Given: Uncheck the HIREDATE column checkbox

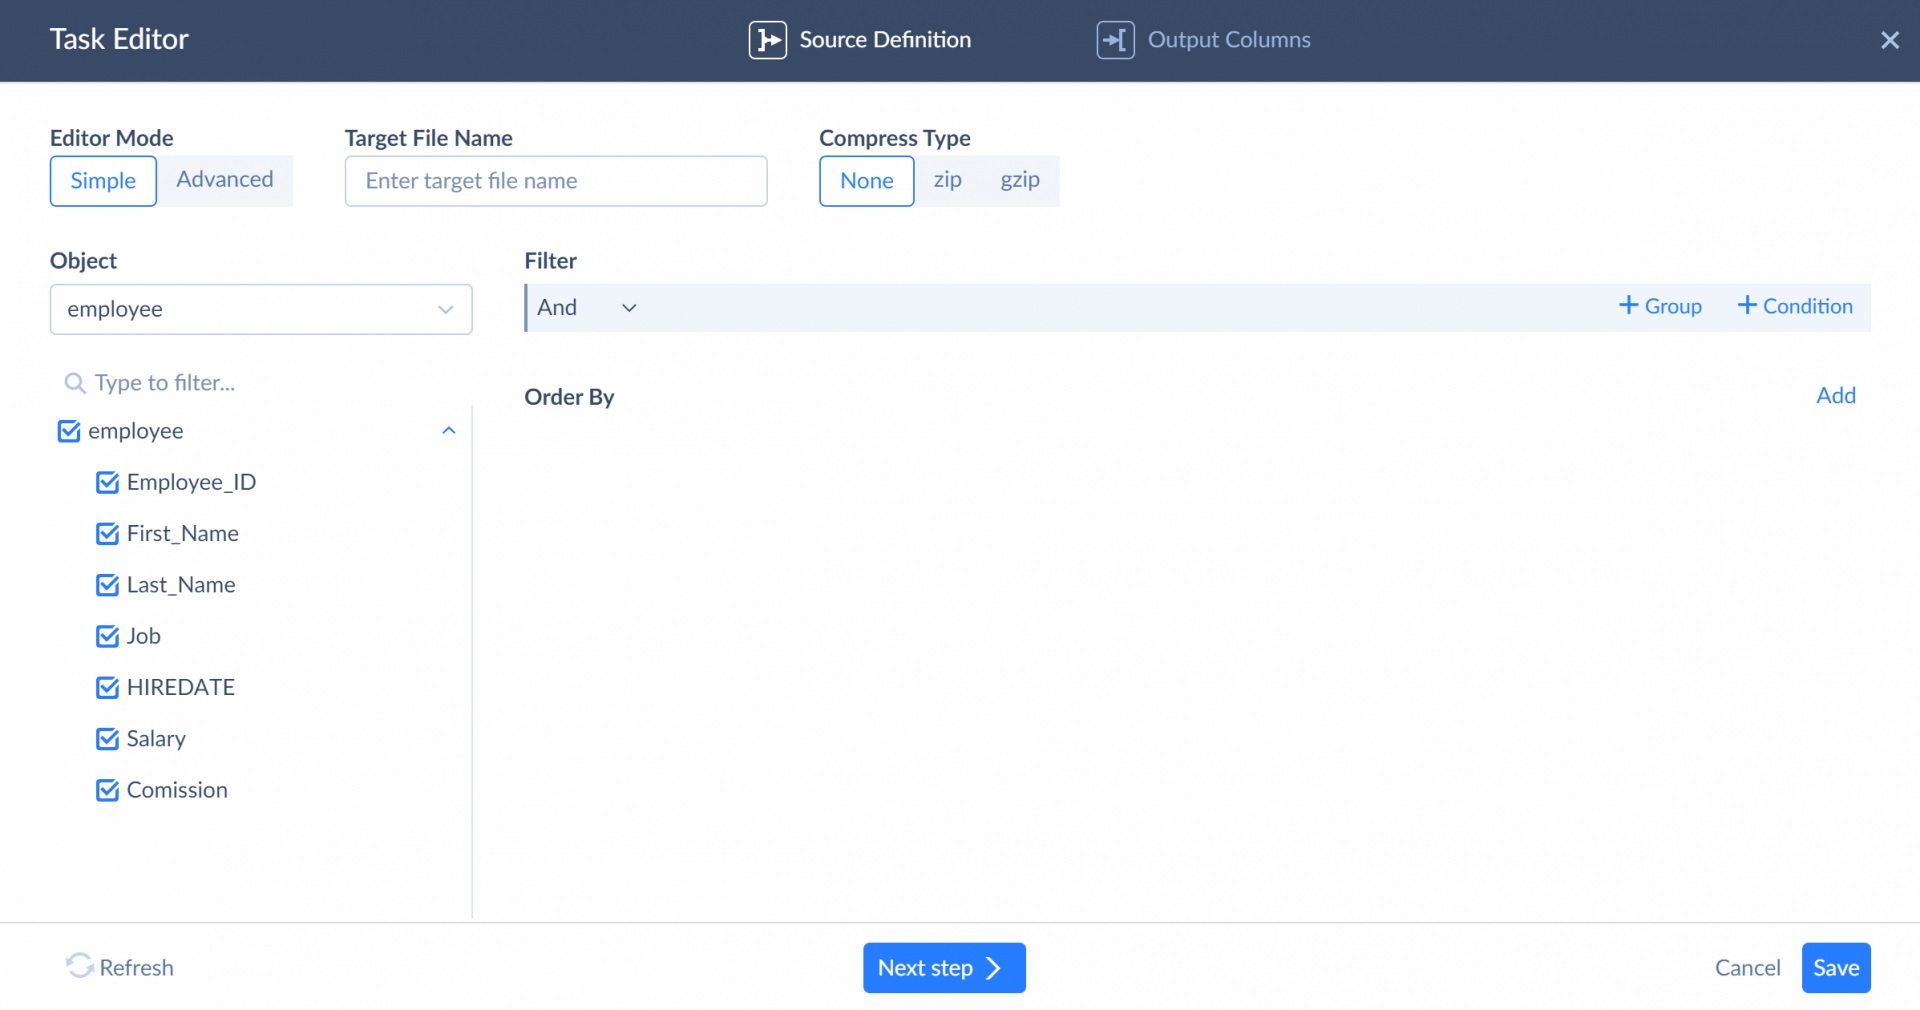Looking at the screenshot, I should click(x=108, y=687).
